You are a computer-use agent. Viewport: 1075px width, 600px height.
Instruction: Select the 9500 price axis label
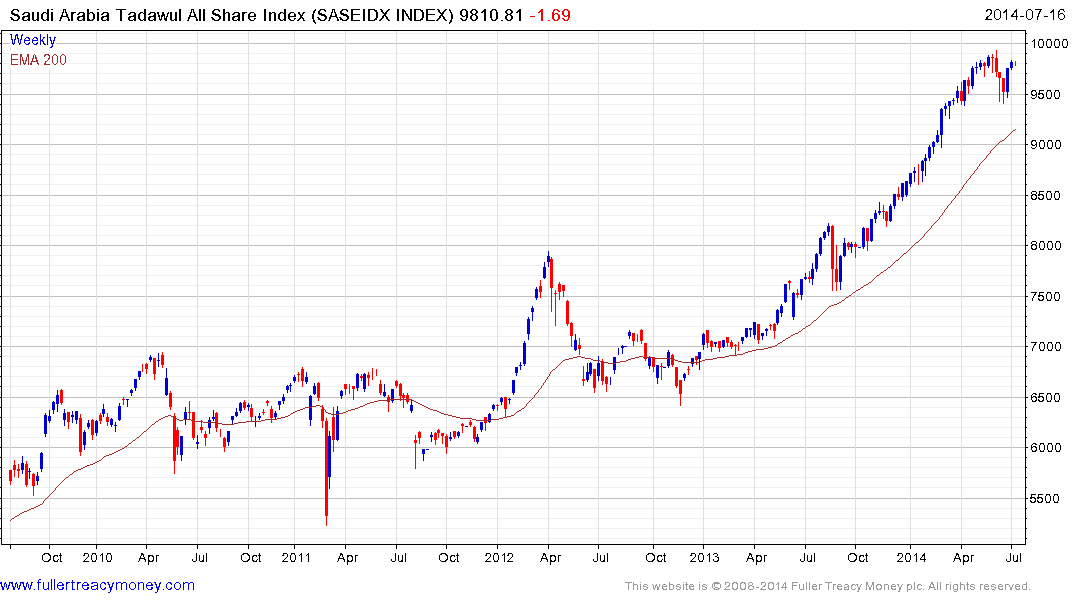click(1046, 95)
